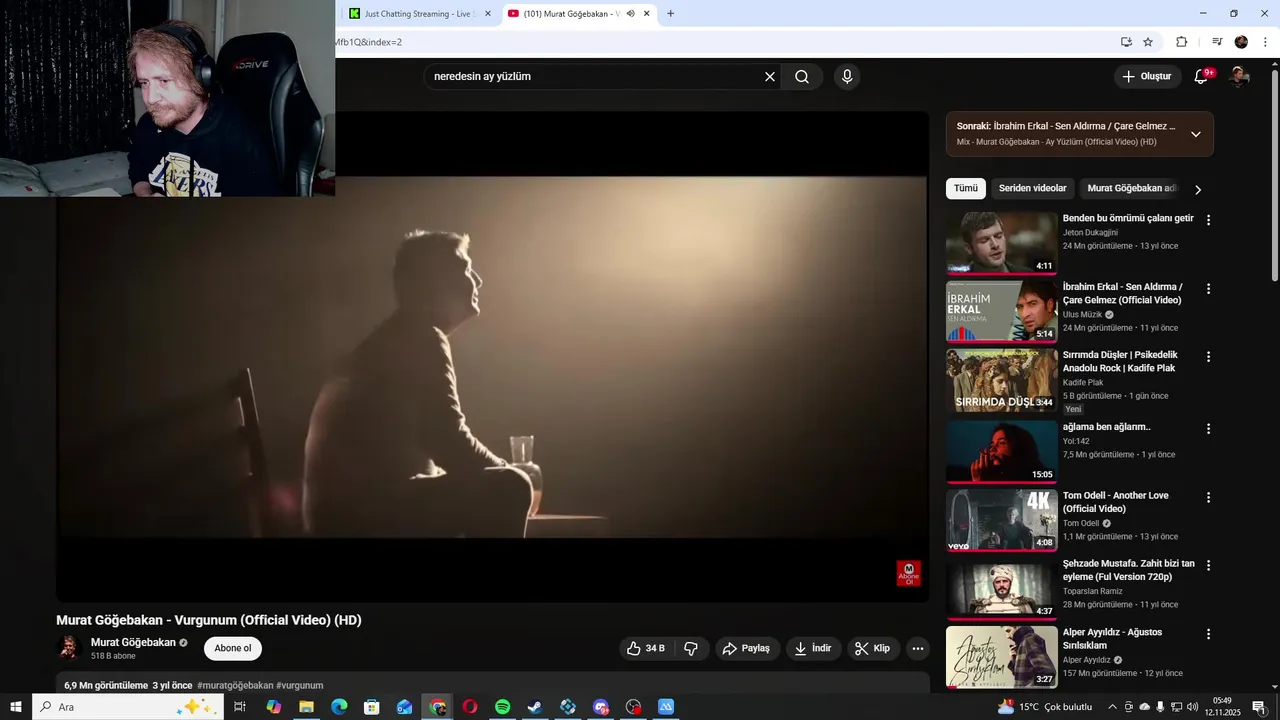This screenshot has height=720, width=1280.
Task: Bookmark this page with the star icon
Action: [x=1148, y=42]
